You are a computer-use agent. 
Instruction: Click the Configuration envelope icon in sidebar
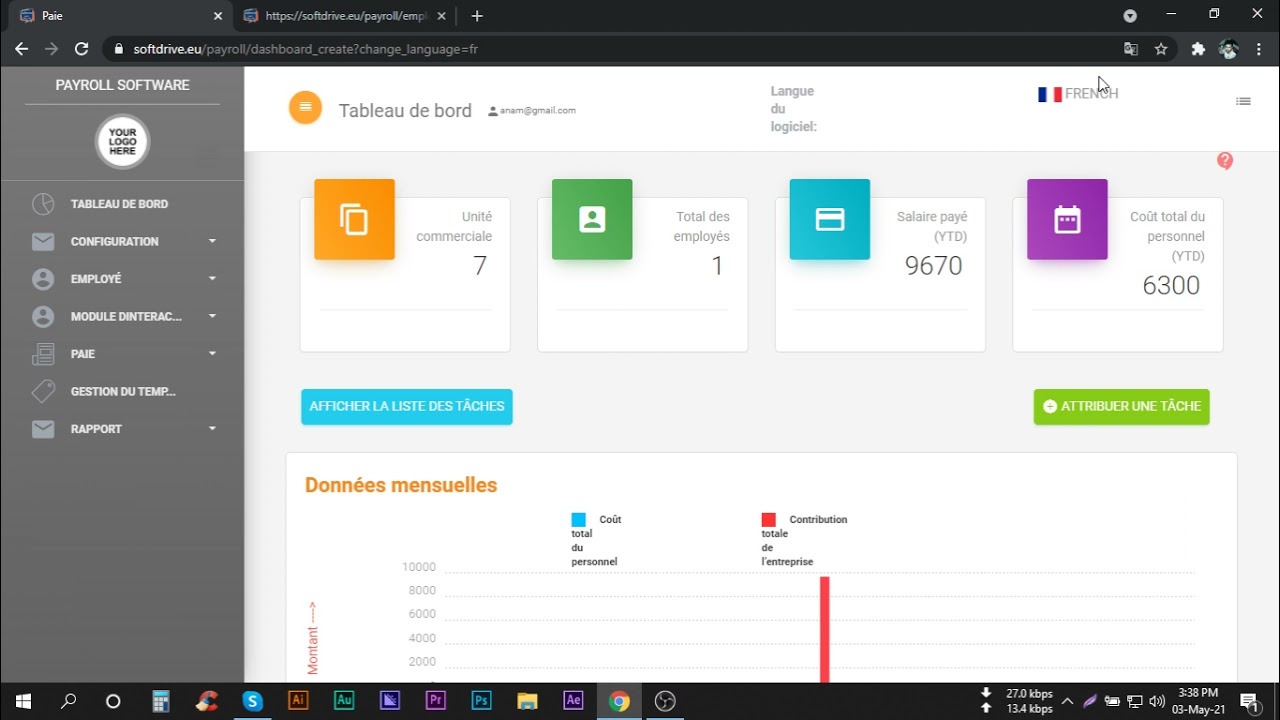(43, 241)
